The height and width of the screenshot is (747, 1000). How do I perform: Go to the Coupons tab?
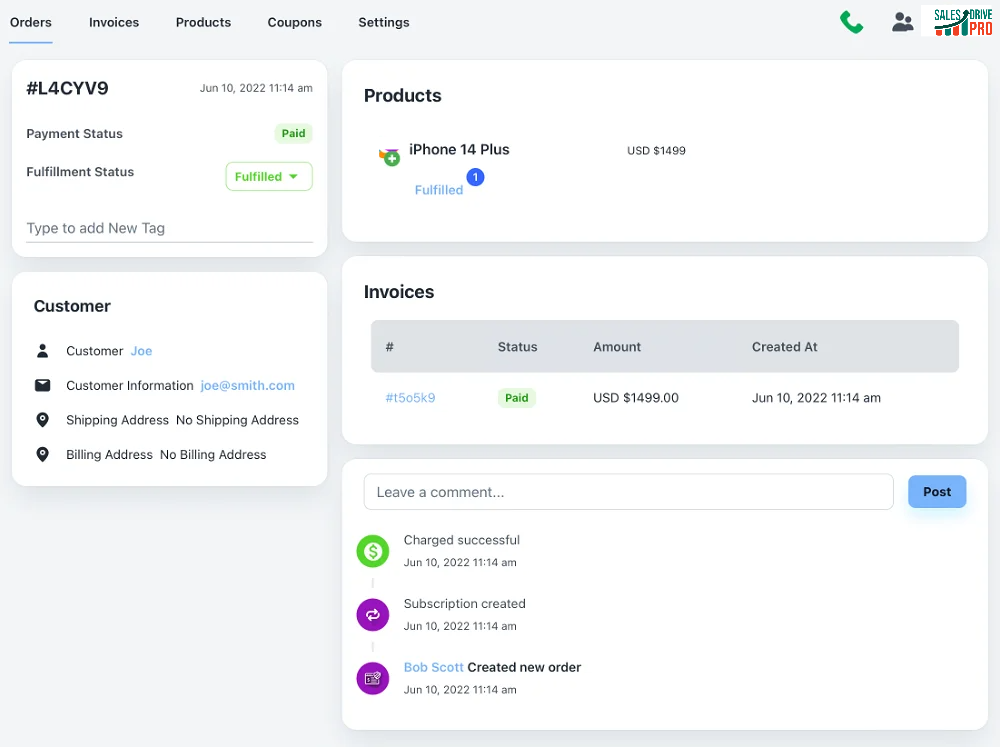coord(294,22)
